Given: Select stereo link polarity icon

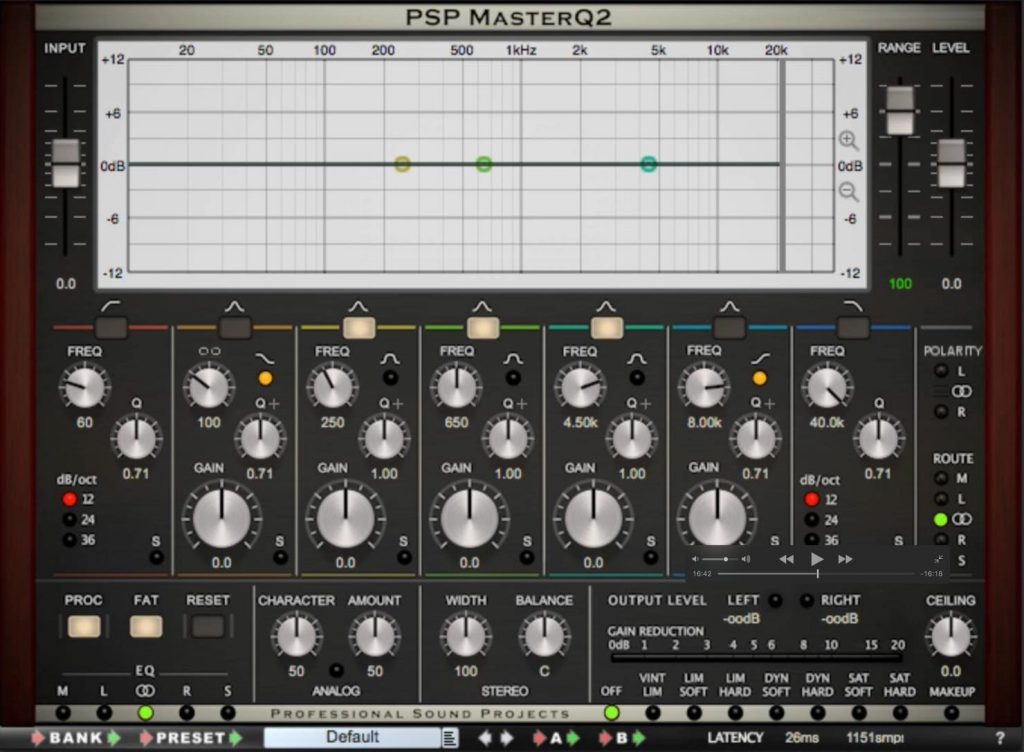Looking at the screenshot, I should [961, 391].
